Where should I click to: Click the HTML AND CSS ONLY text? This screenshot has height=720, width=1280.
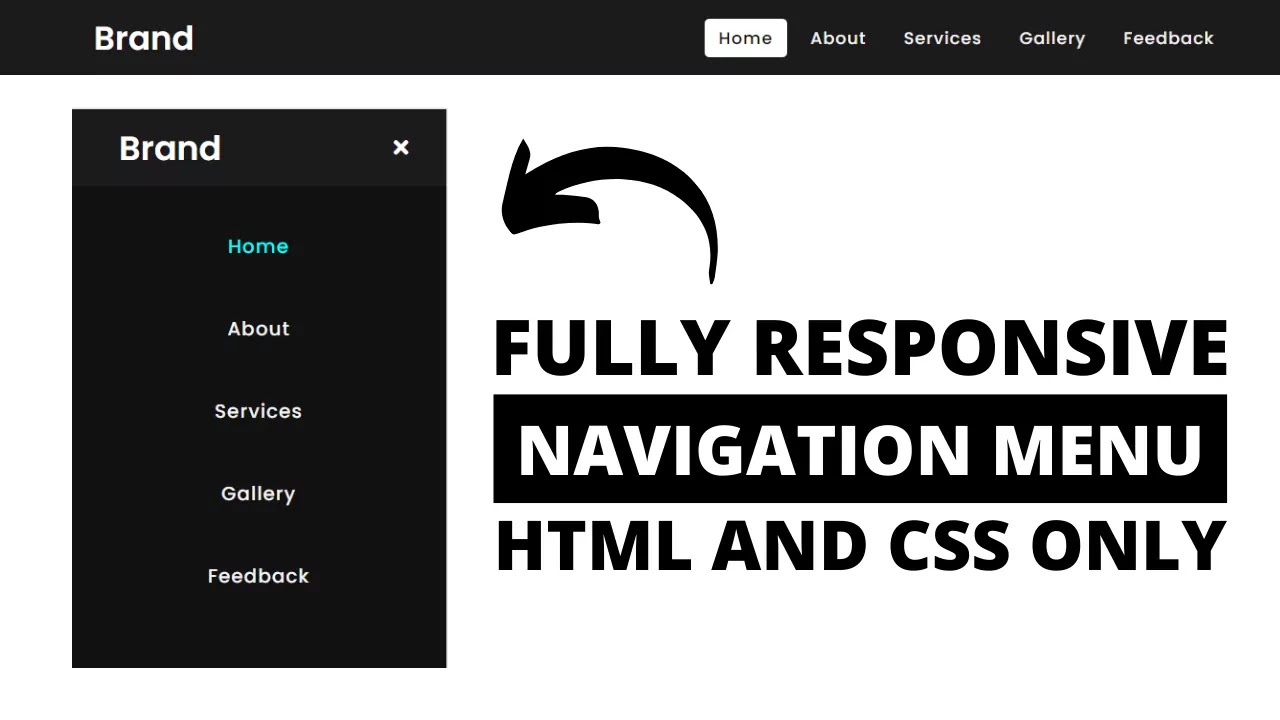pyautogui.click(x=860, y=545)
